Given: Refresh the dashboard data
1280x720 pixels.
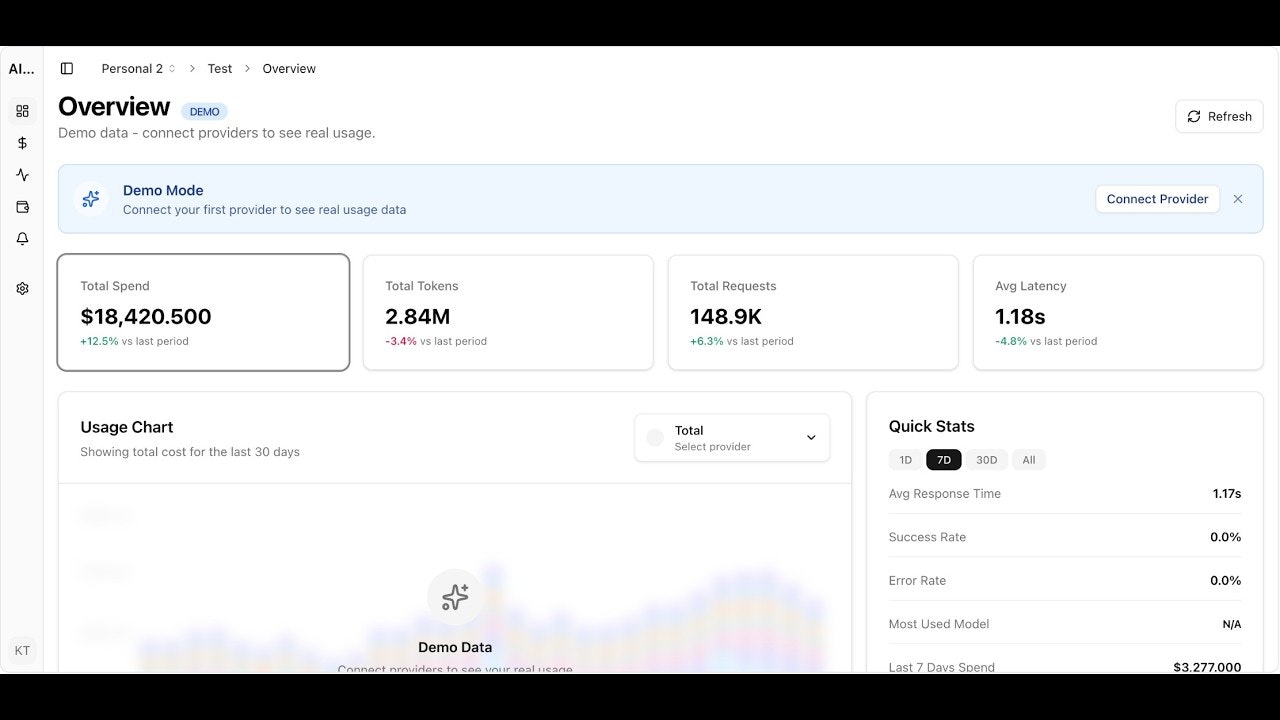Looking at the screenshot, I should point(1218,116).
